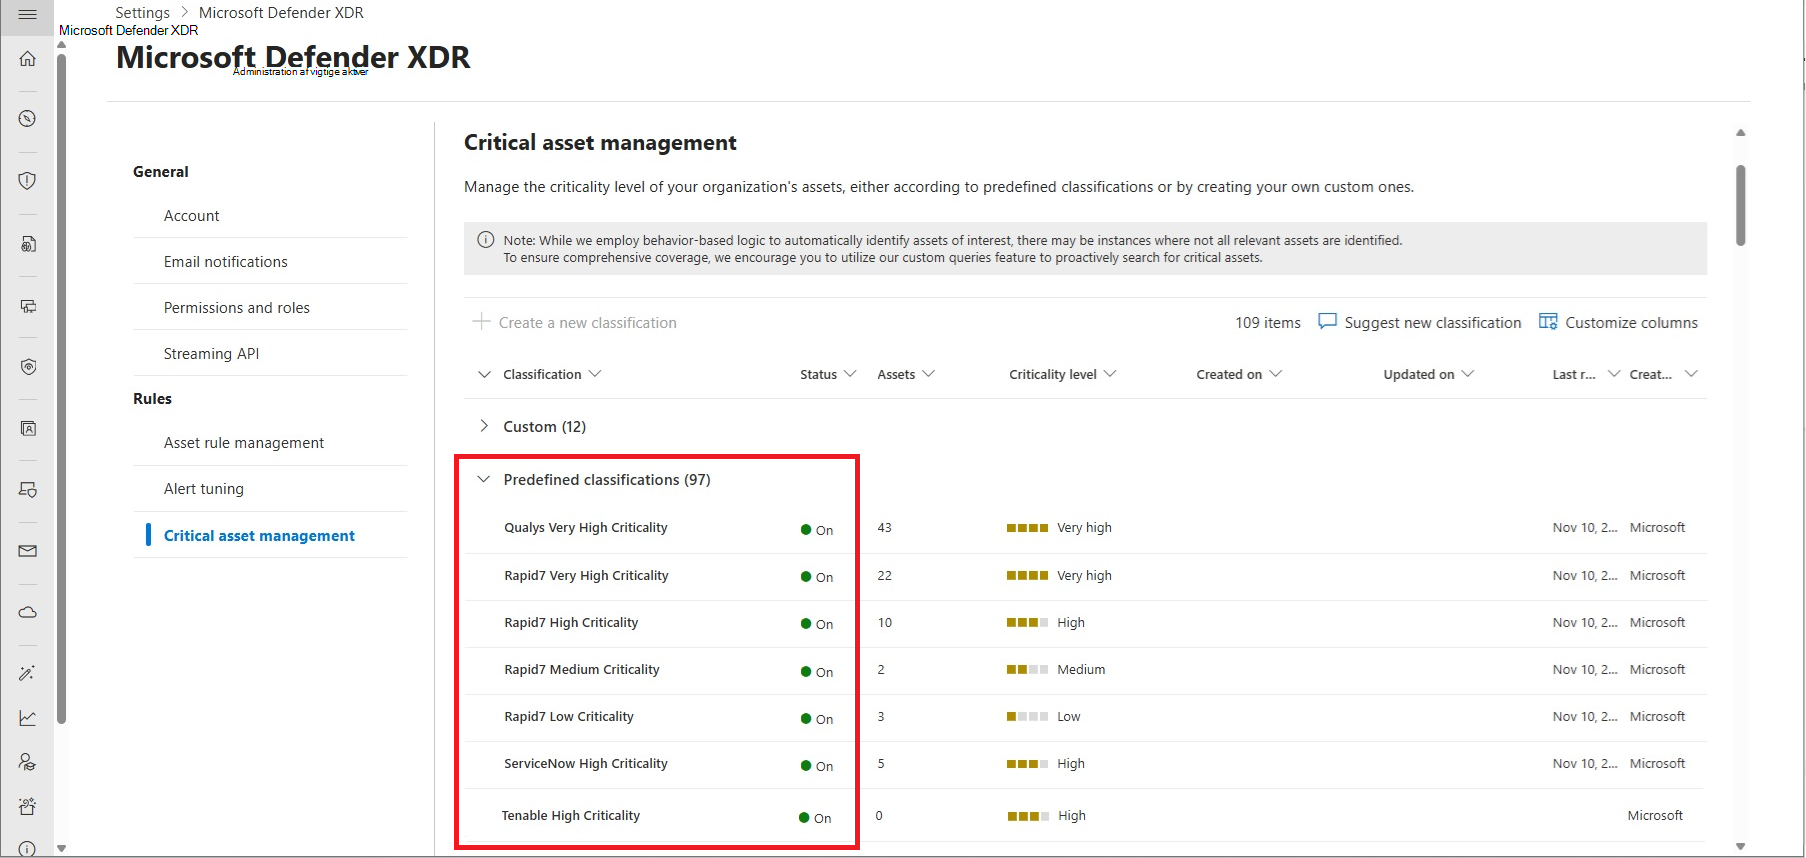The image size is (1806, 858).
Task: Select Rapid7 Medium Criticality classification
Action: [x=581, y=669]
